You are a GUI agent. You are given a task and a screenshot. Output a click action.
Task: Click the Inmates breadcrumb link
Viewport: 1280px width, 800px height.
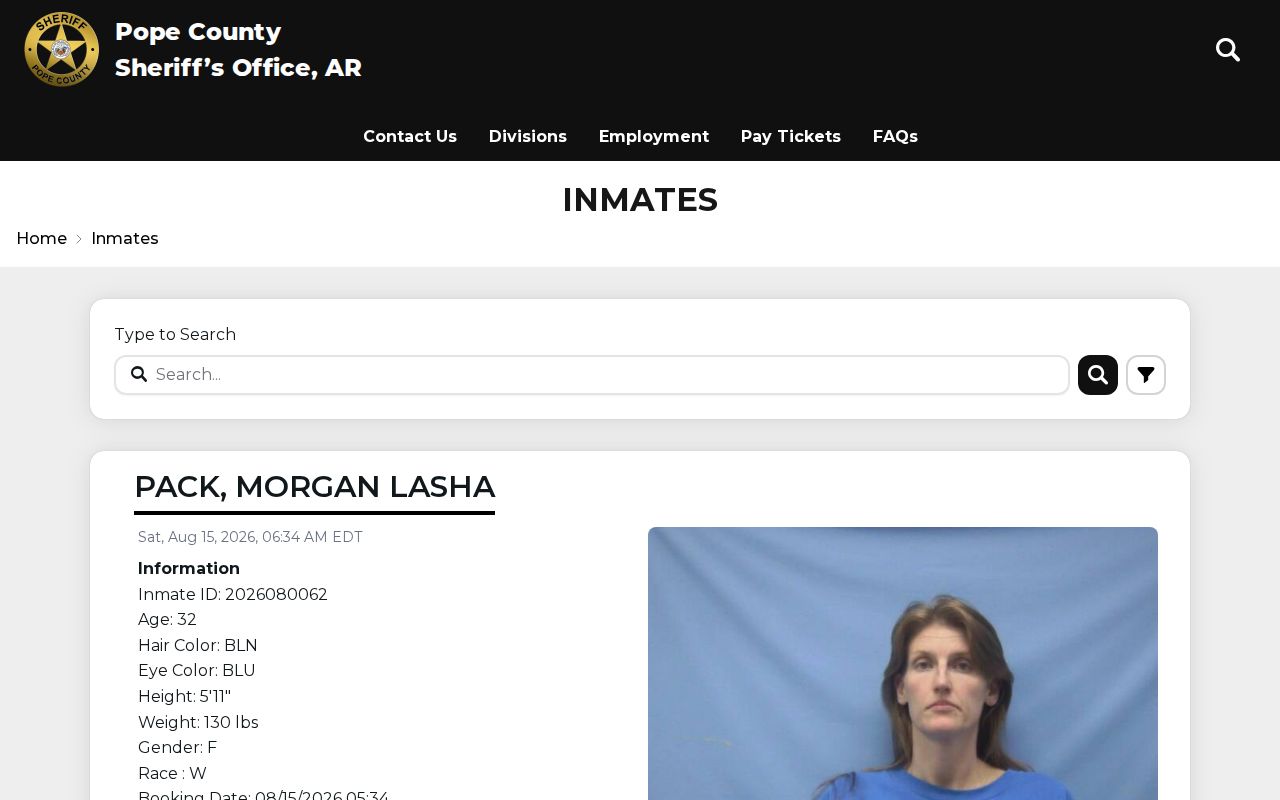click(x=125, y=238)
